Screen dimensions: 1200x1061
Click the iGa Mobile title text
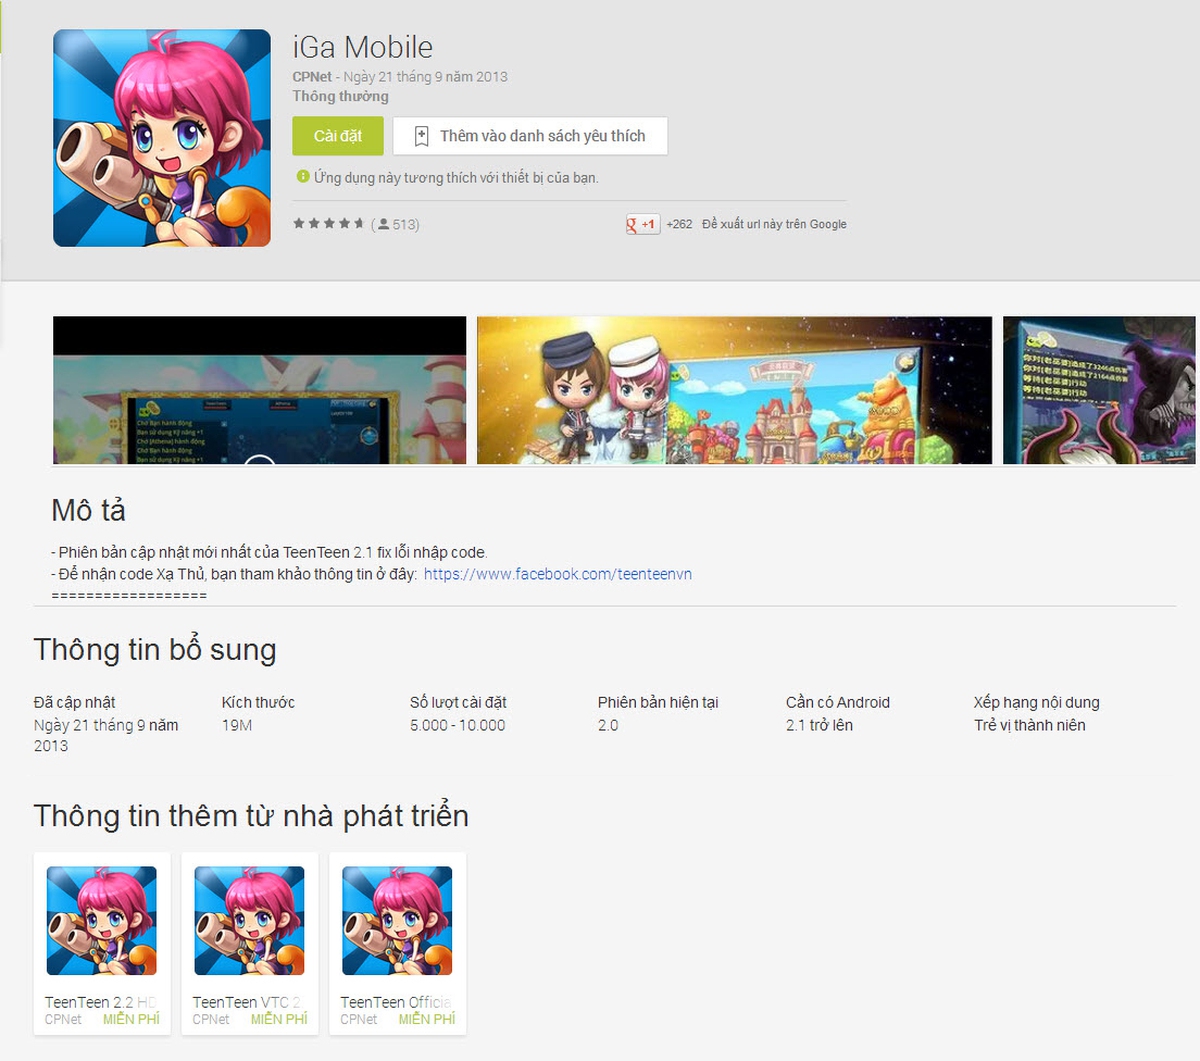[x=363, y=47]
